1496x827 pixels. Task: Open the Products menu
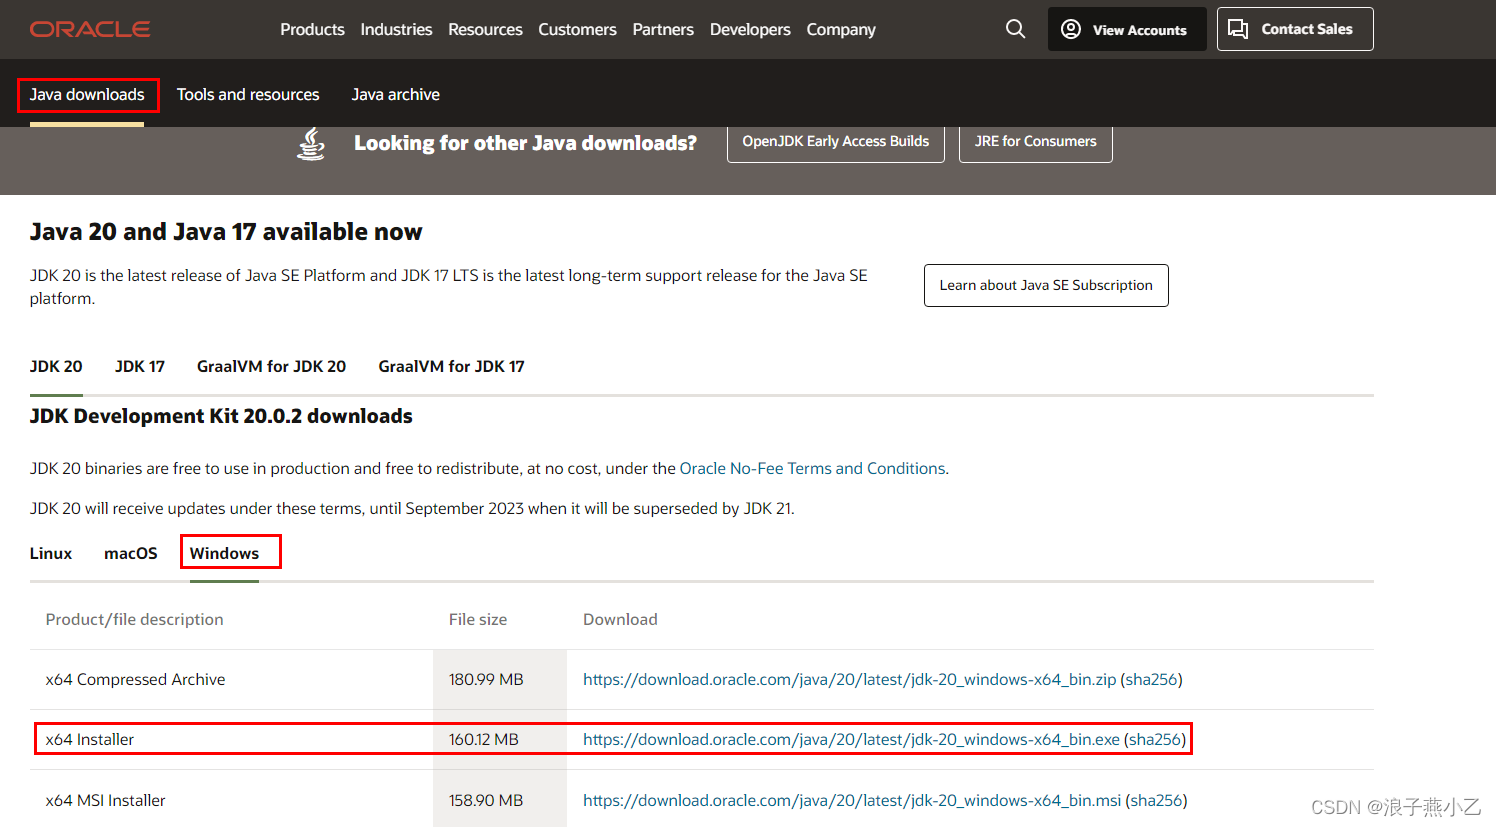pos(312,30)
